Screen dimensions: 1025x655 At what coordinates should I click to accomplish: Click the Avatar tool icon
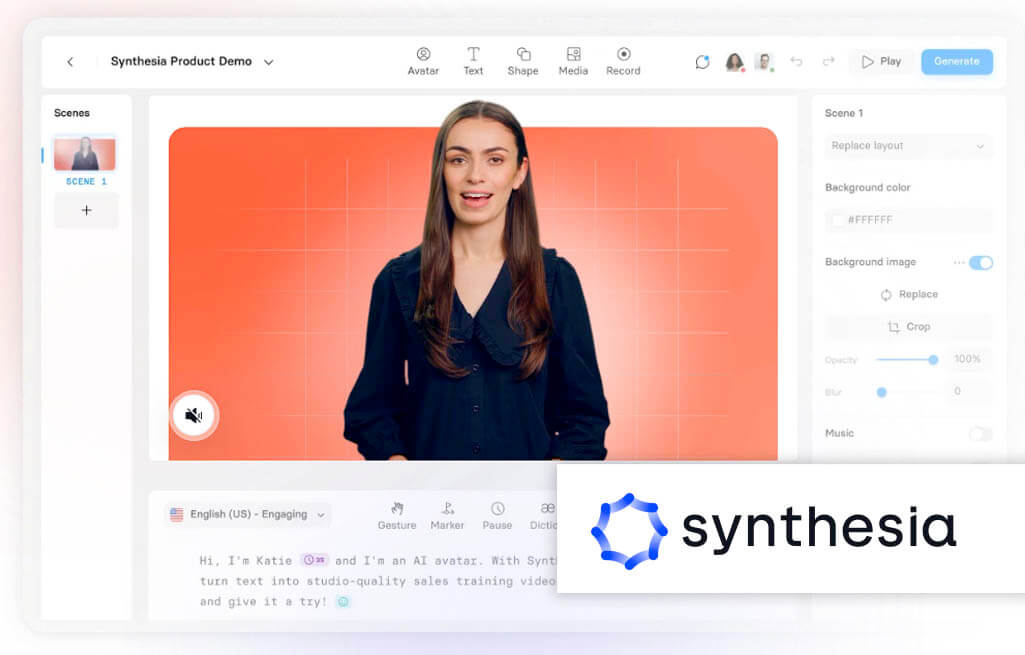click(x=423, y=55)
